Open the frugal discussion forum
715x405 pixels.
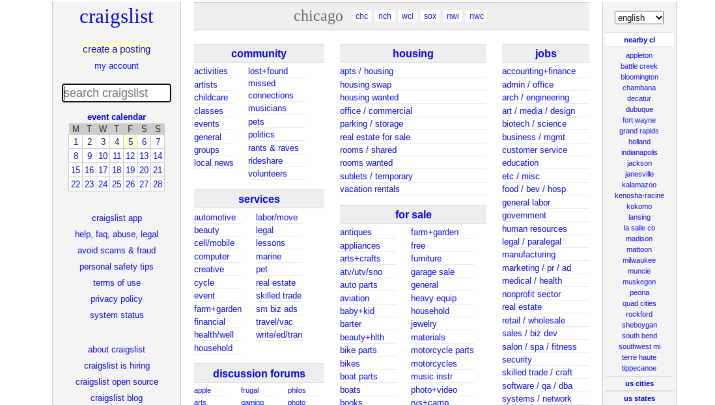click(250, 390)
